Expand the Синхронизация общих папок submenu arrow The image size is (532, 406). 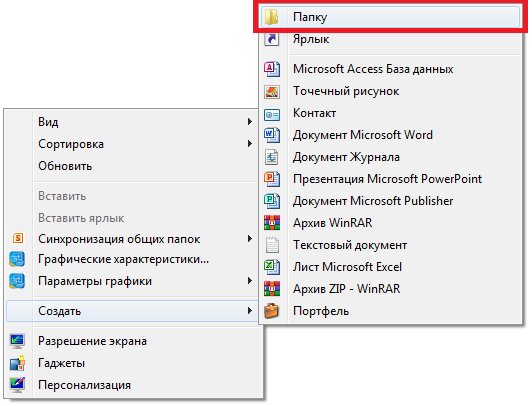(250, 239)
